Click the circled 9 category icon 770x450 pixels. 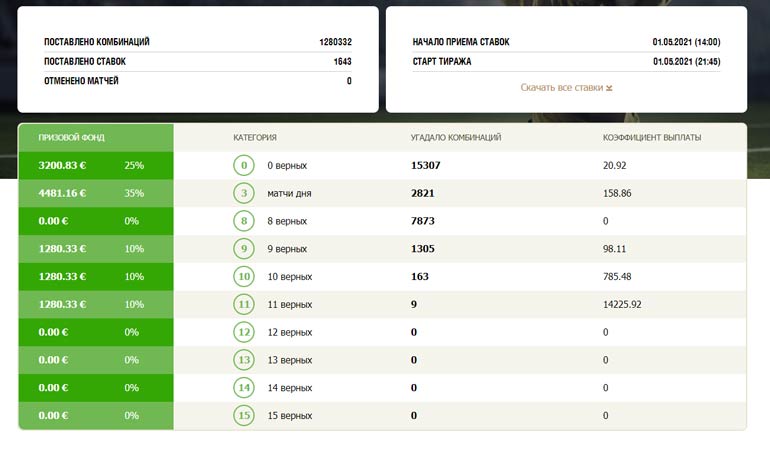(244, 249)
